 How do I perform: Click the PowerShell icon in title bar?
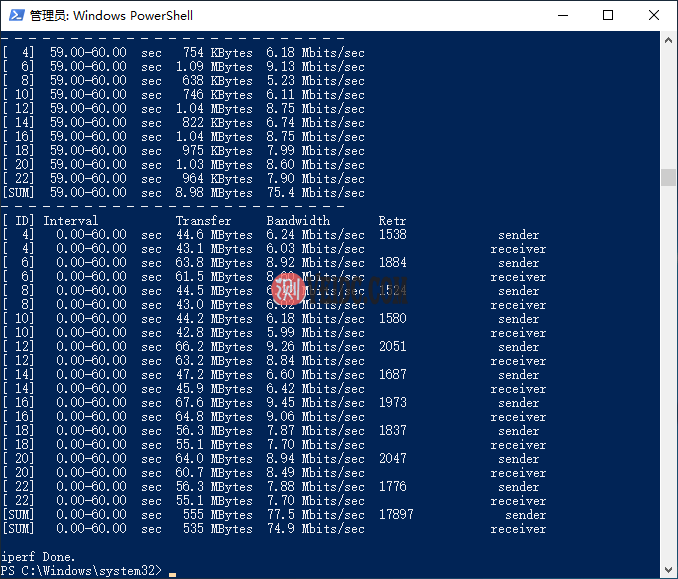click(x=17, y=16)
